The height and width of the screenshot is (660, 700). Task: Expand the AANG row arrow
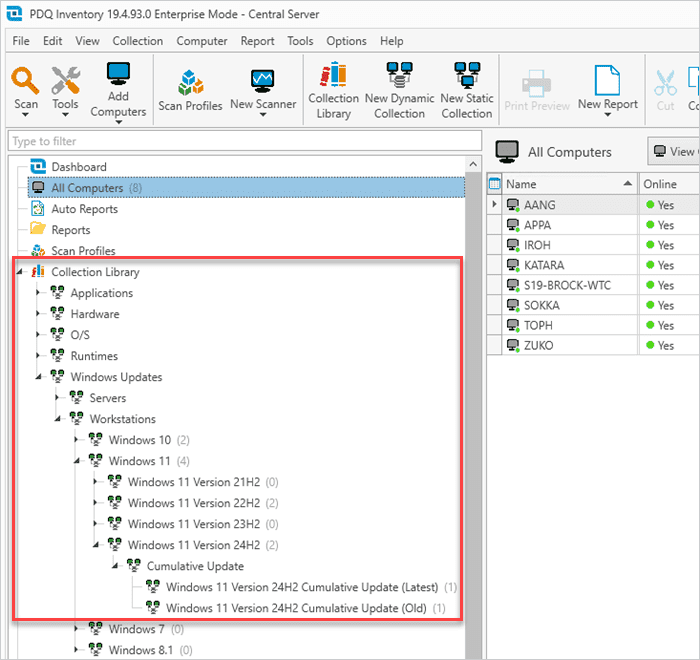click(x=494, y=205)
